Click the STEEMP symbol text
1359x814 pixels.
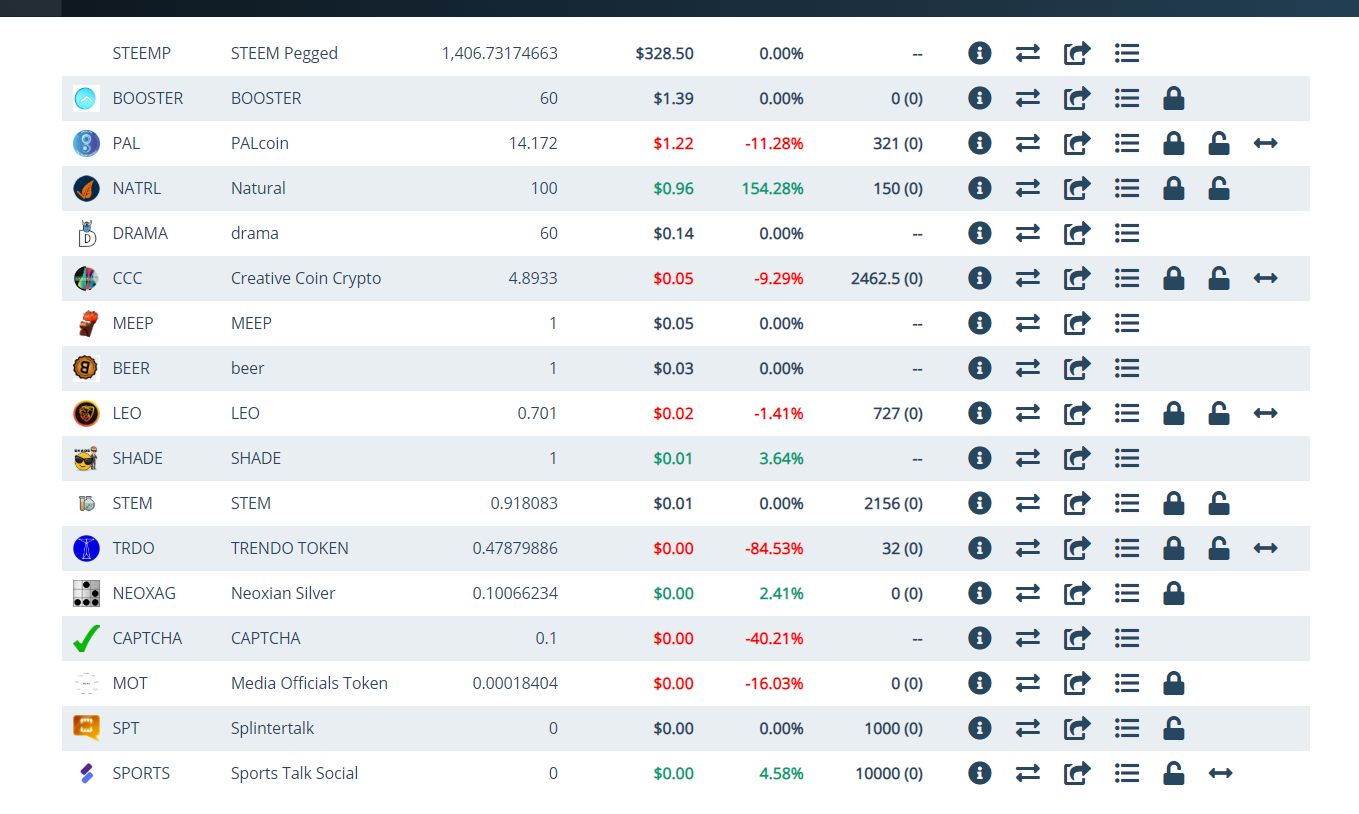(x=142, y=53)
